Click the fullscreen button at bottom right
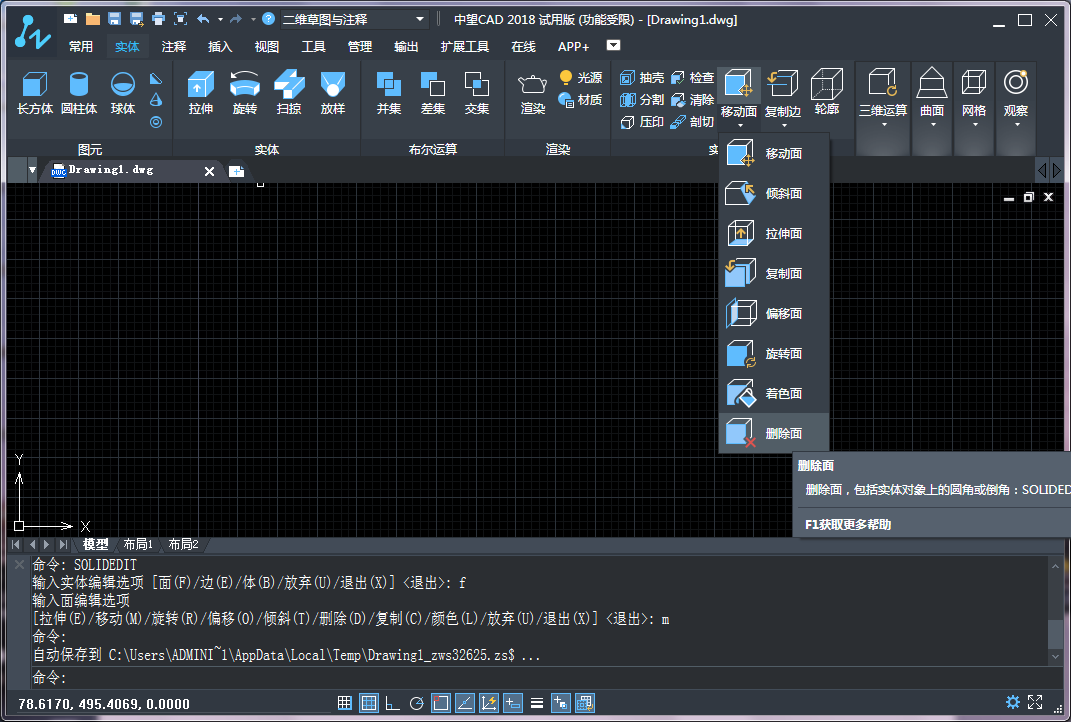 coord(1036,703)
